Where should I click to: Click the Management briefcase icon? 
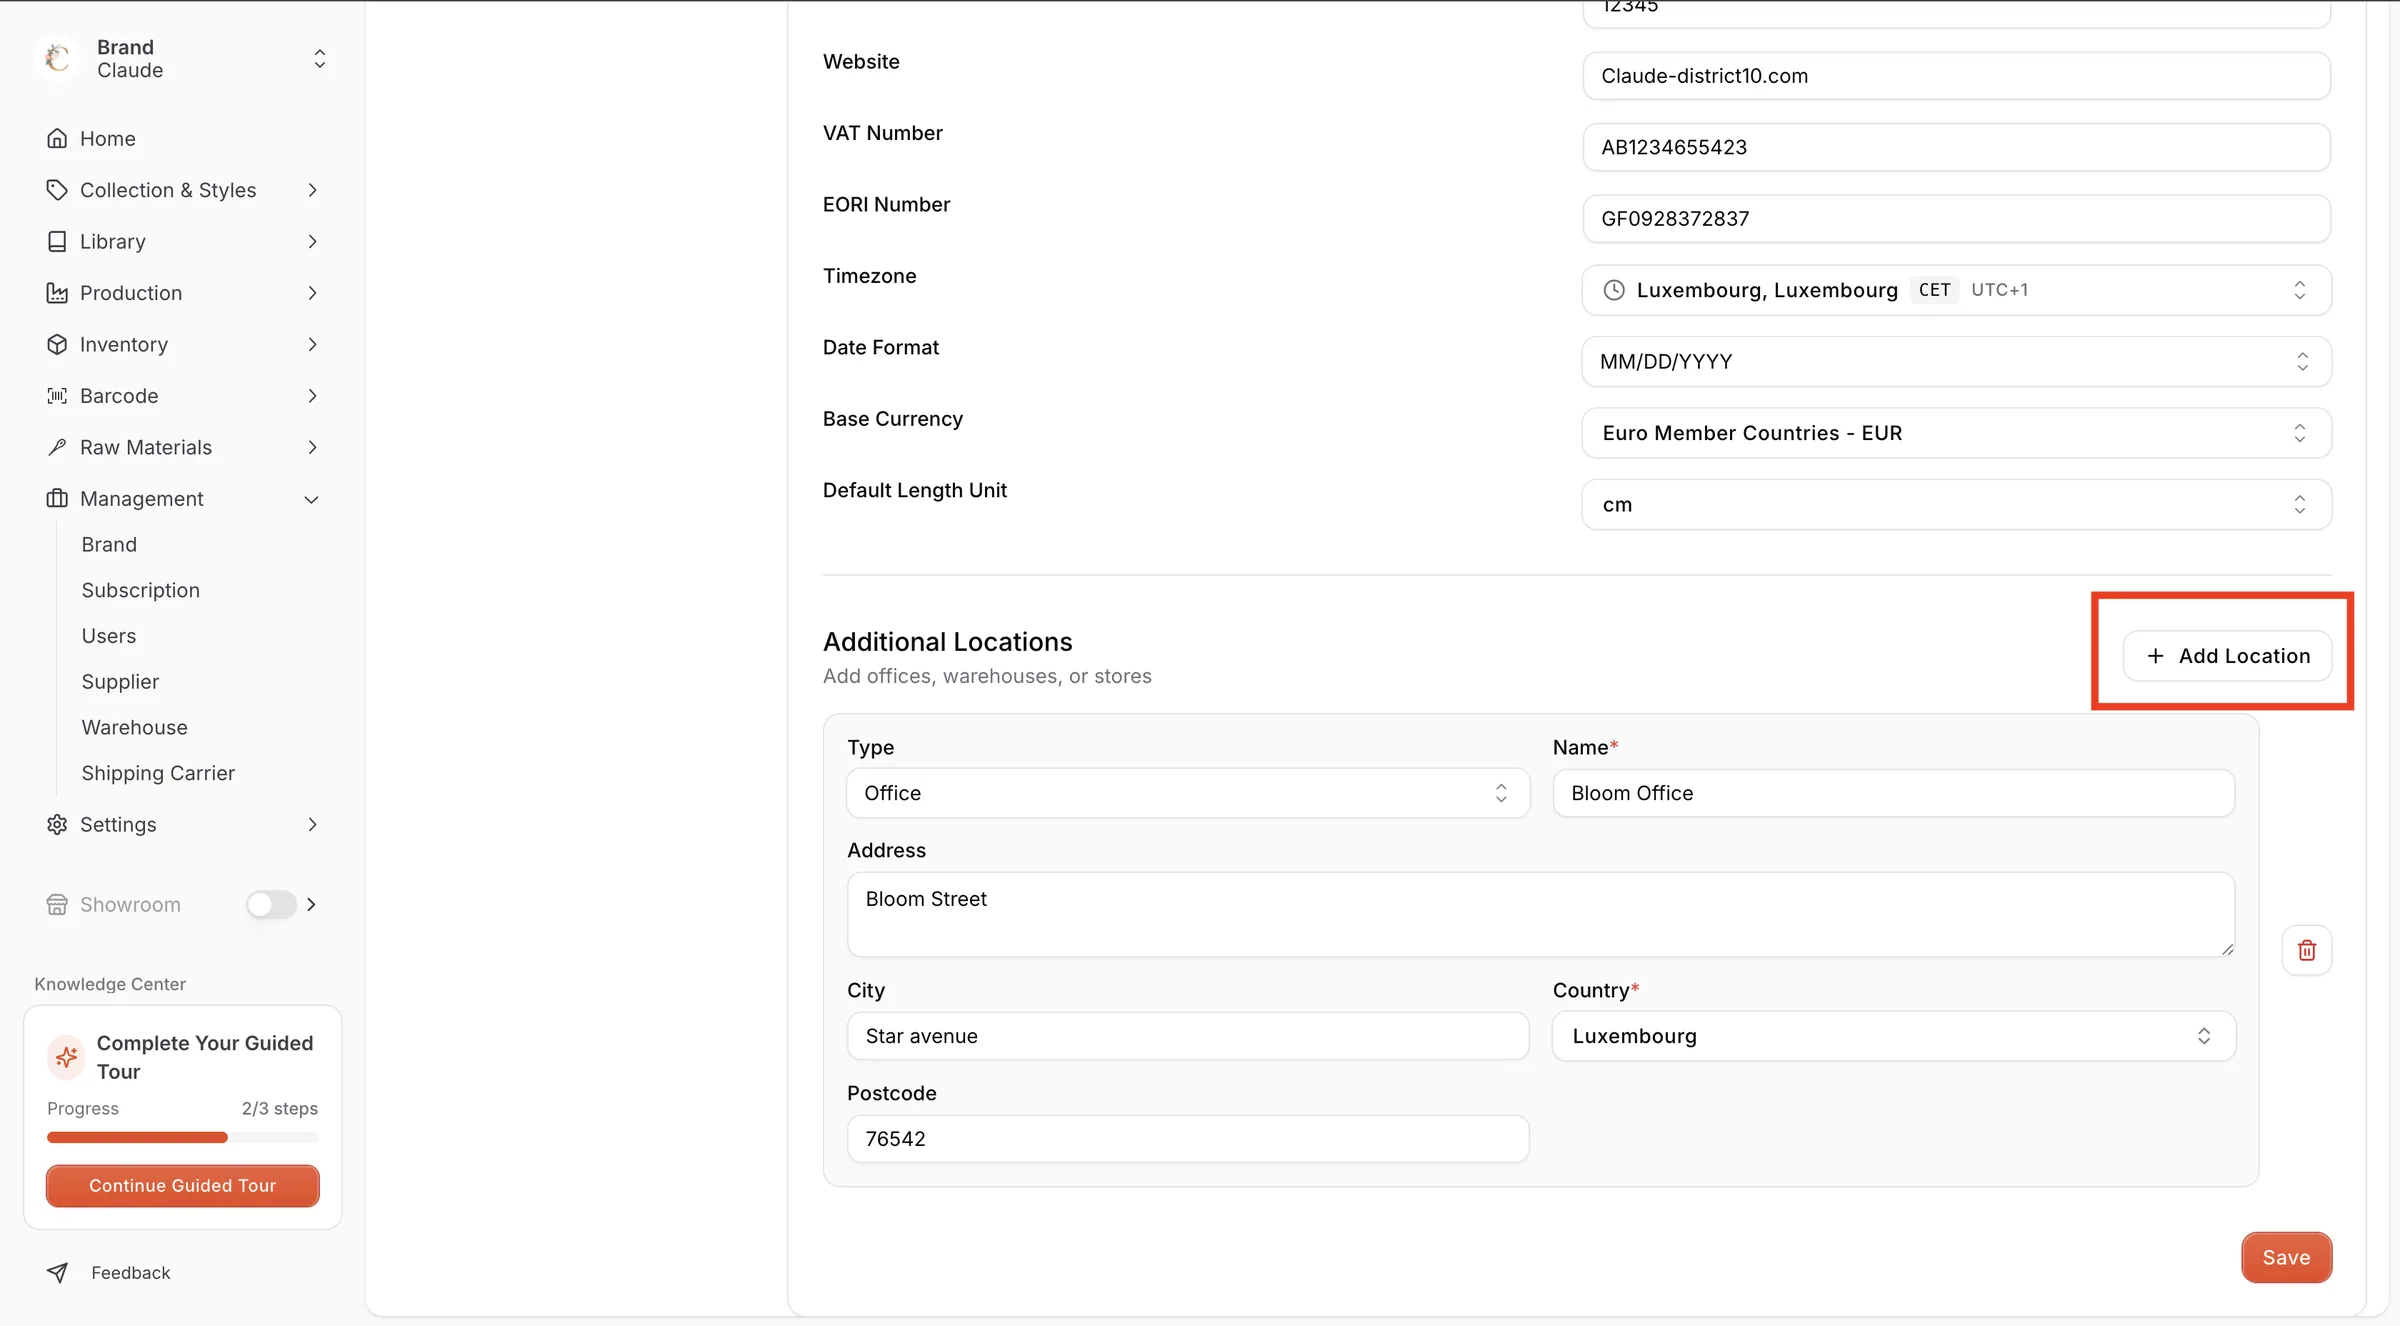57,498
